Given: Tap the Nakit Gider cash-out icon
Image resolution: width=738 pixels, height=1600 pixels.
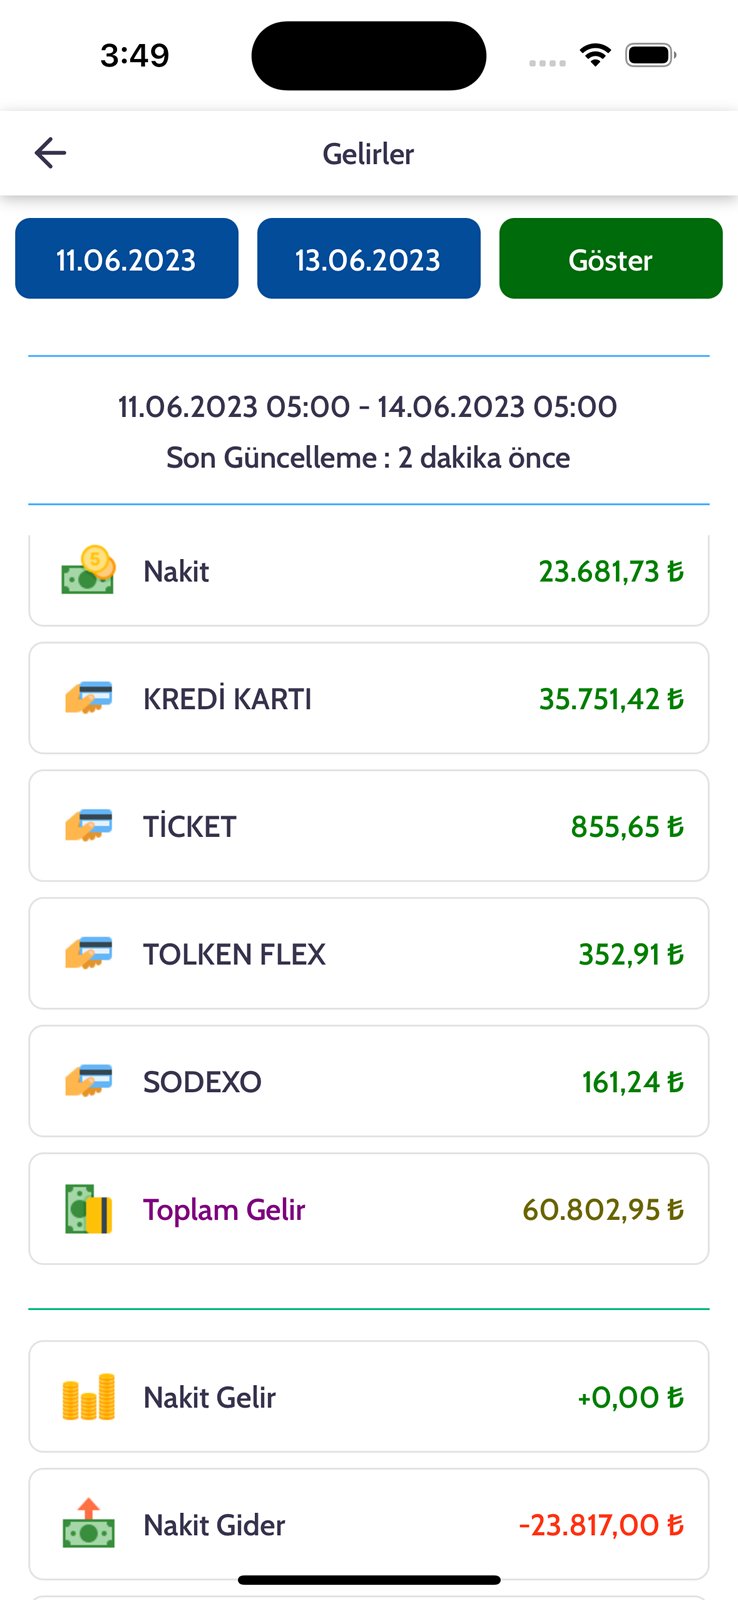Looking at the screenshot, I should [x=88, y=1524].
